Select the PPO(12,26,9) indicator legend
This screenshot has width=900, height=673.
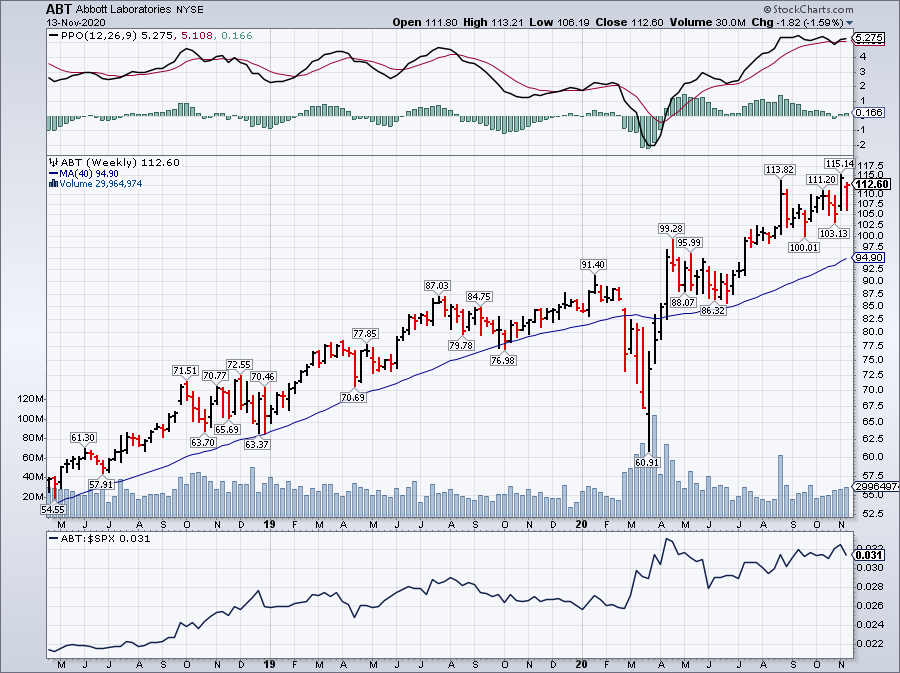[x=151, y=36]
